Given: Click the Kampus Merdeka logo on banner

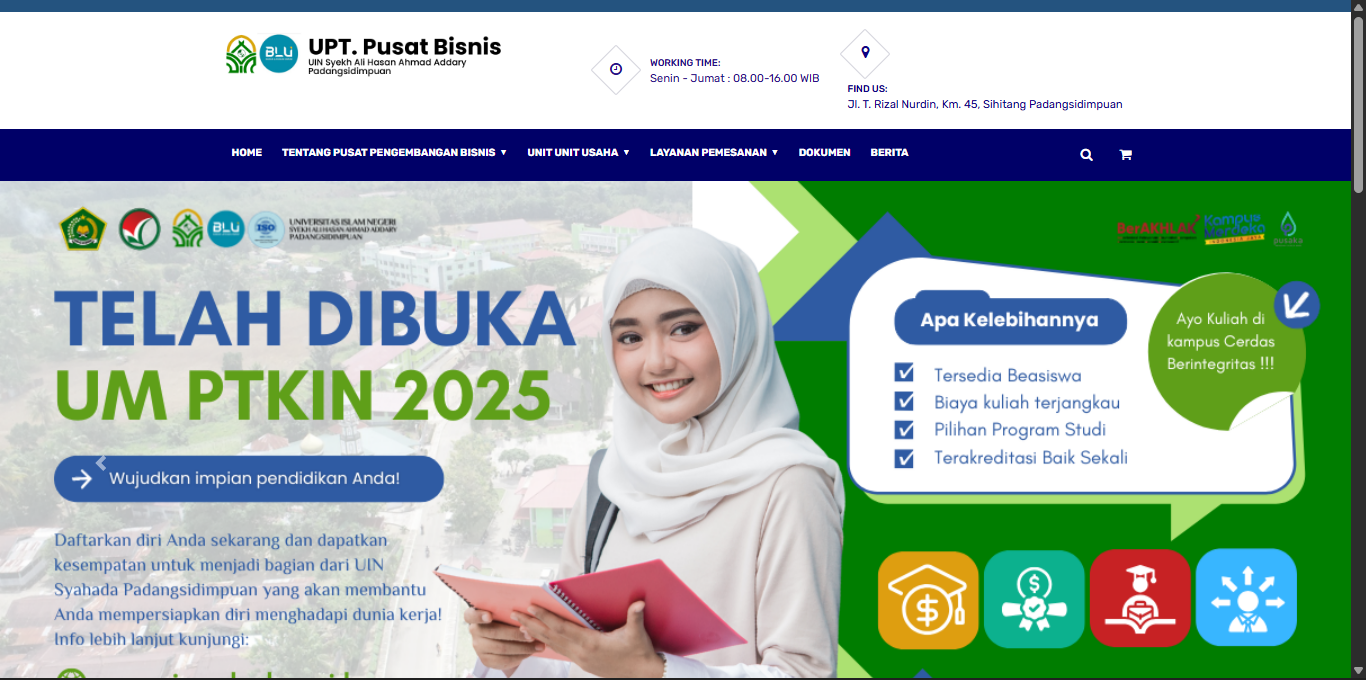Looking at the screenshot, I should pyautogui.click(x=1234, y=228).
